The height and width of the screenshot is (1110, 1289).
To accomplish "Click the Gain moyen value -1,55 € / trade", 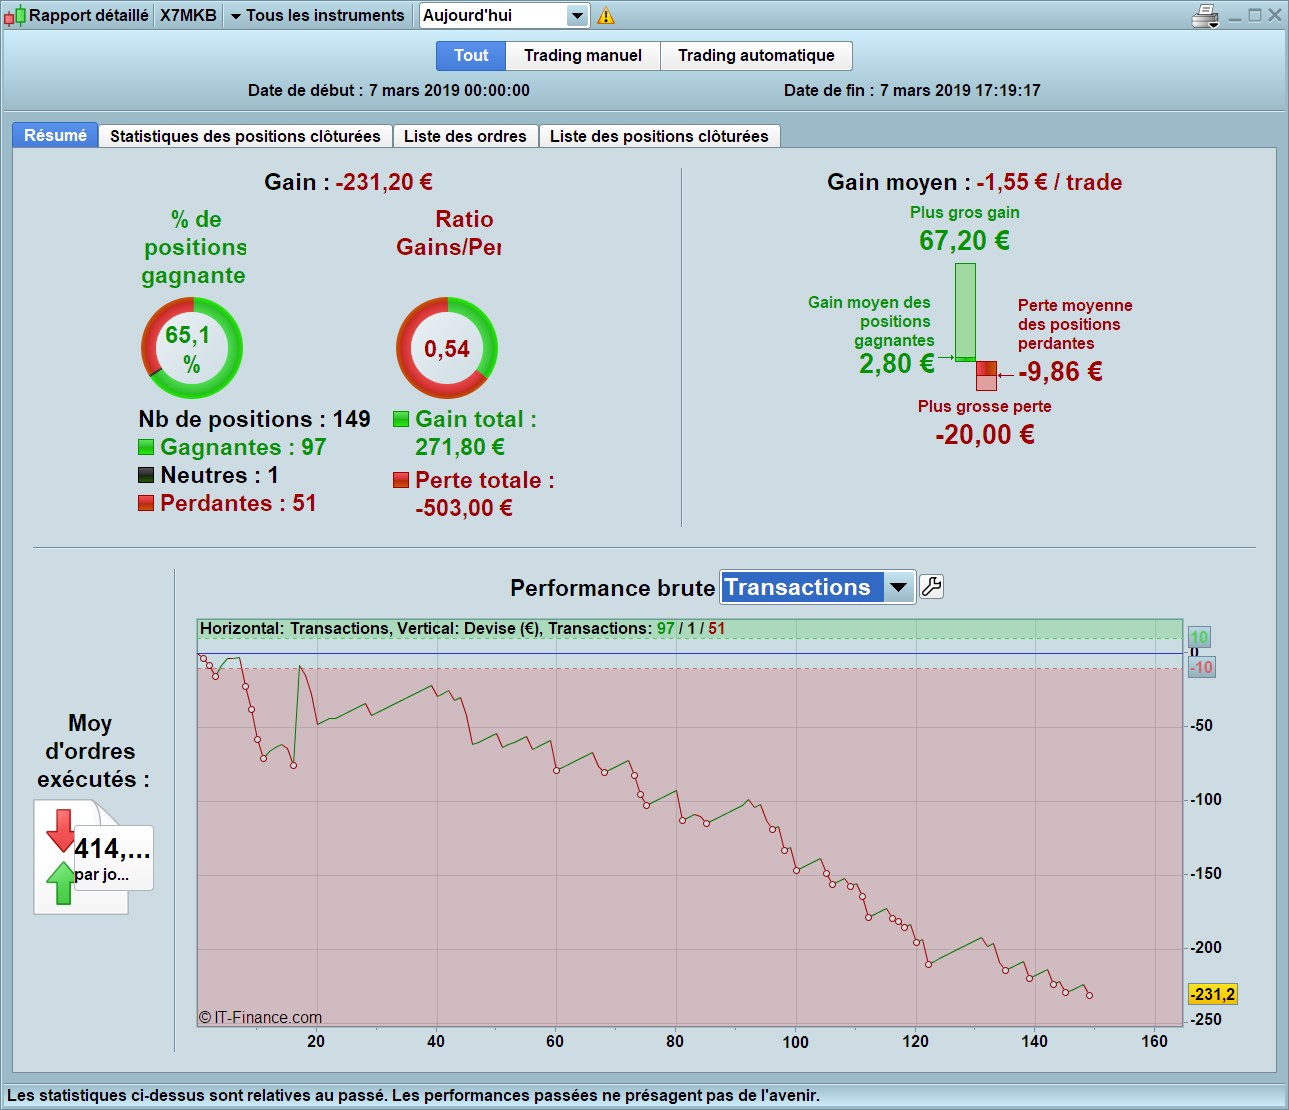I will 1049,182.
